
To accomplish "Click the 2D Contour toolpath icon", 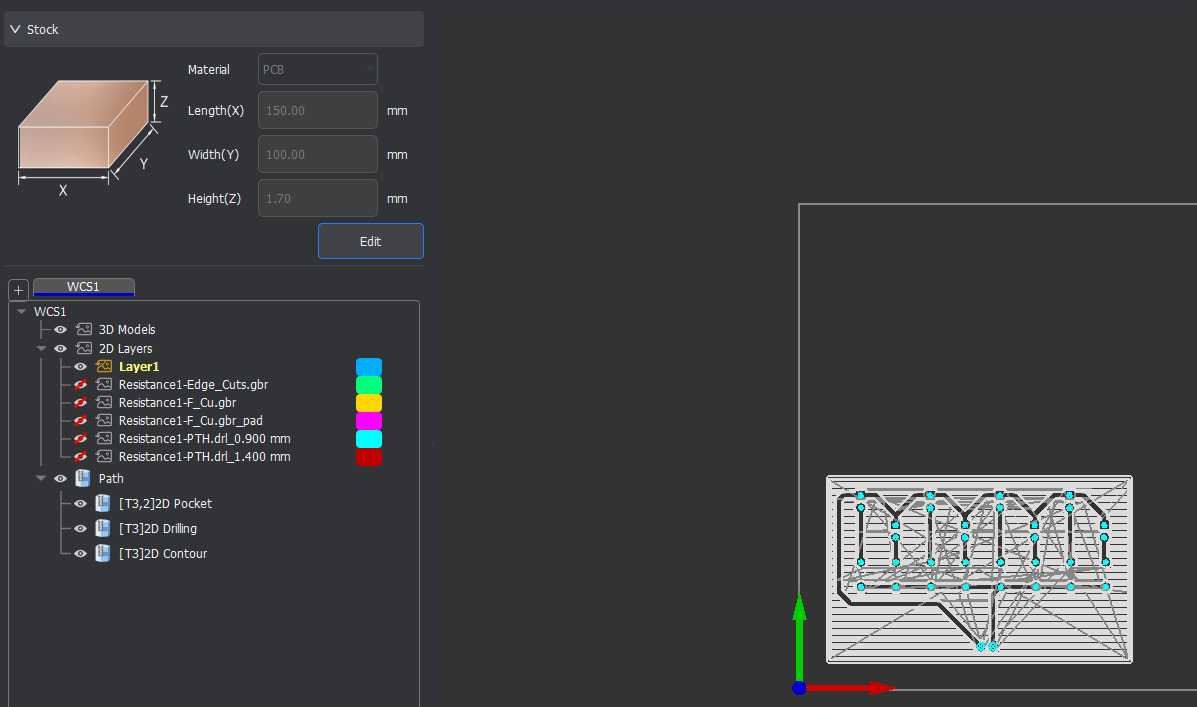I will click(103, 554).
